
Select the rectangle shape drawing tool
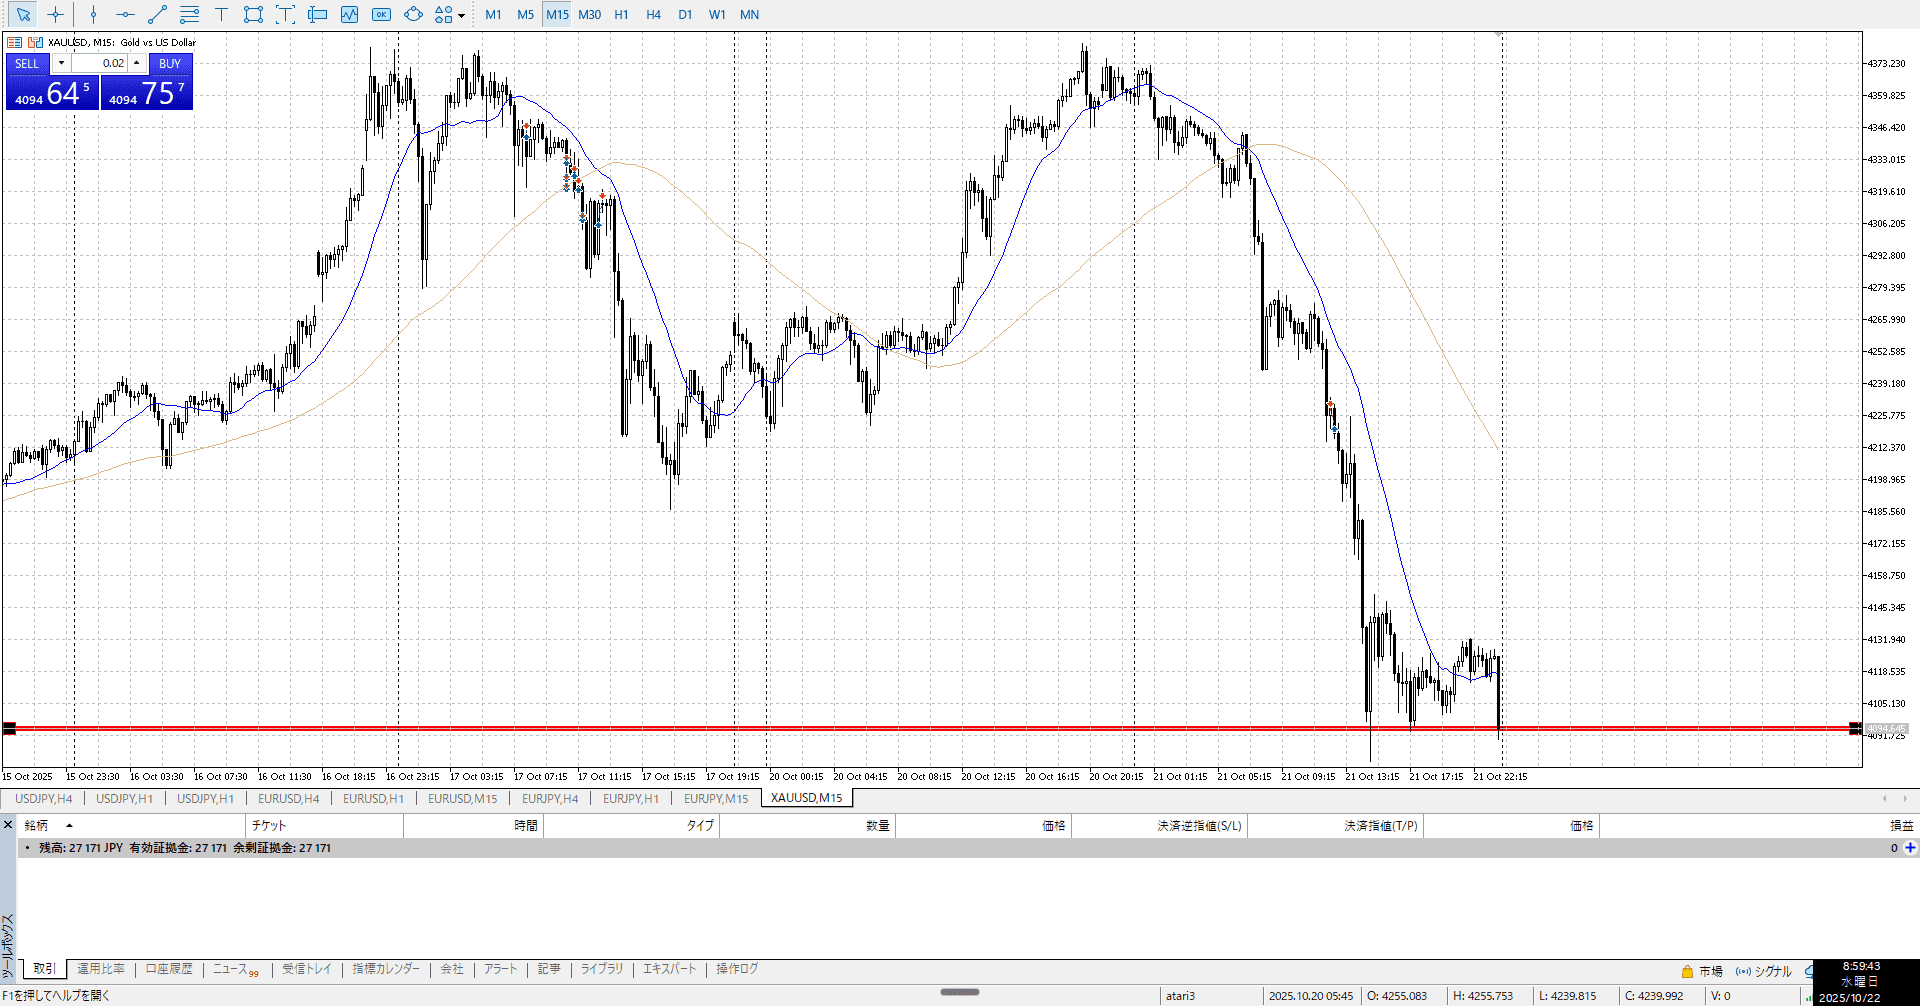click(253, 15)
